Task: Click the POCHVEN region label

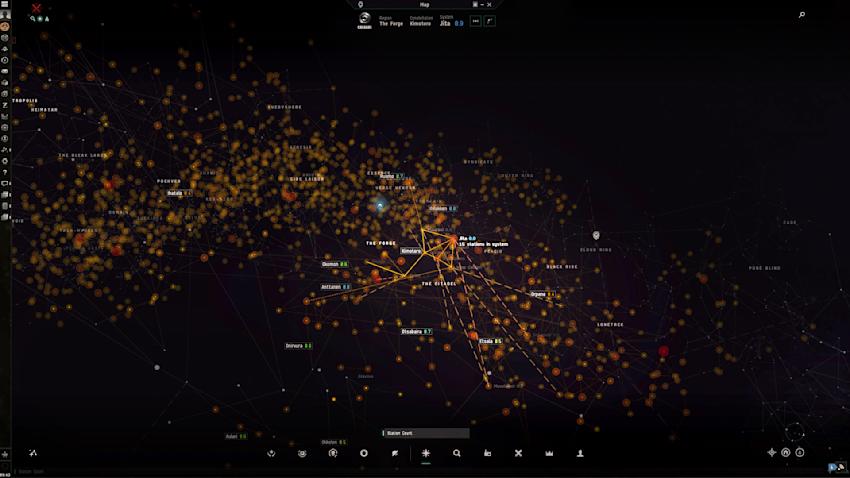Action: [x=169, y=181]
